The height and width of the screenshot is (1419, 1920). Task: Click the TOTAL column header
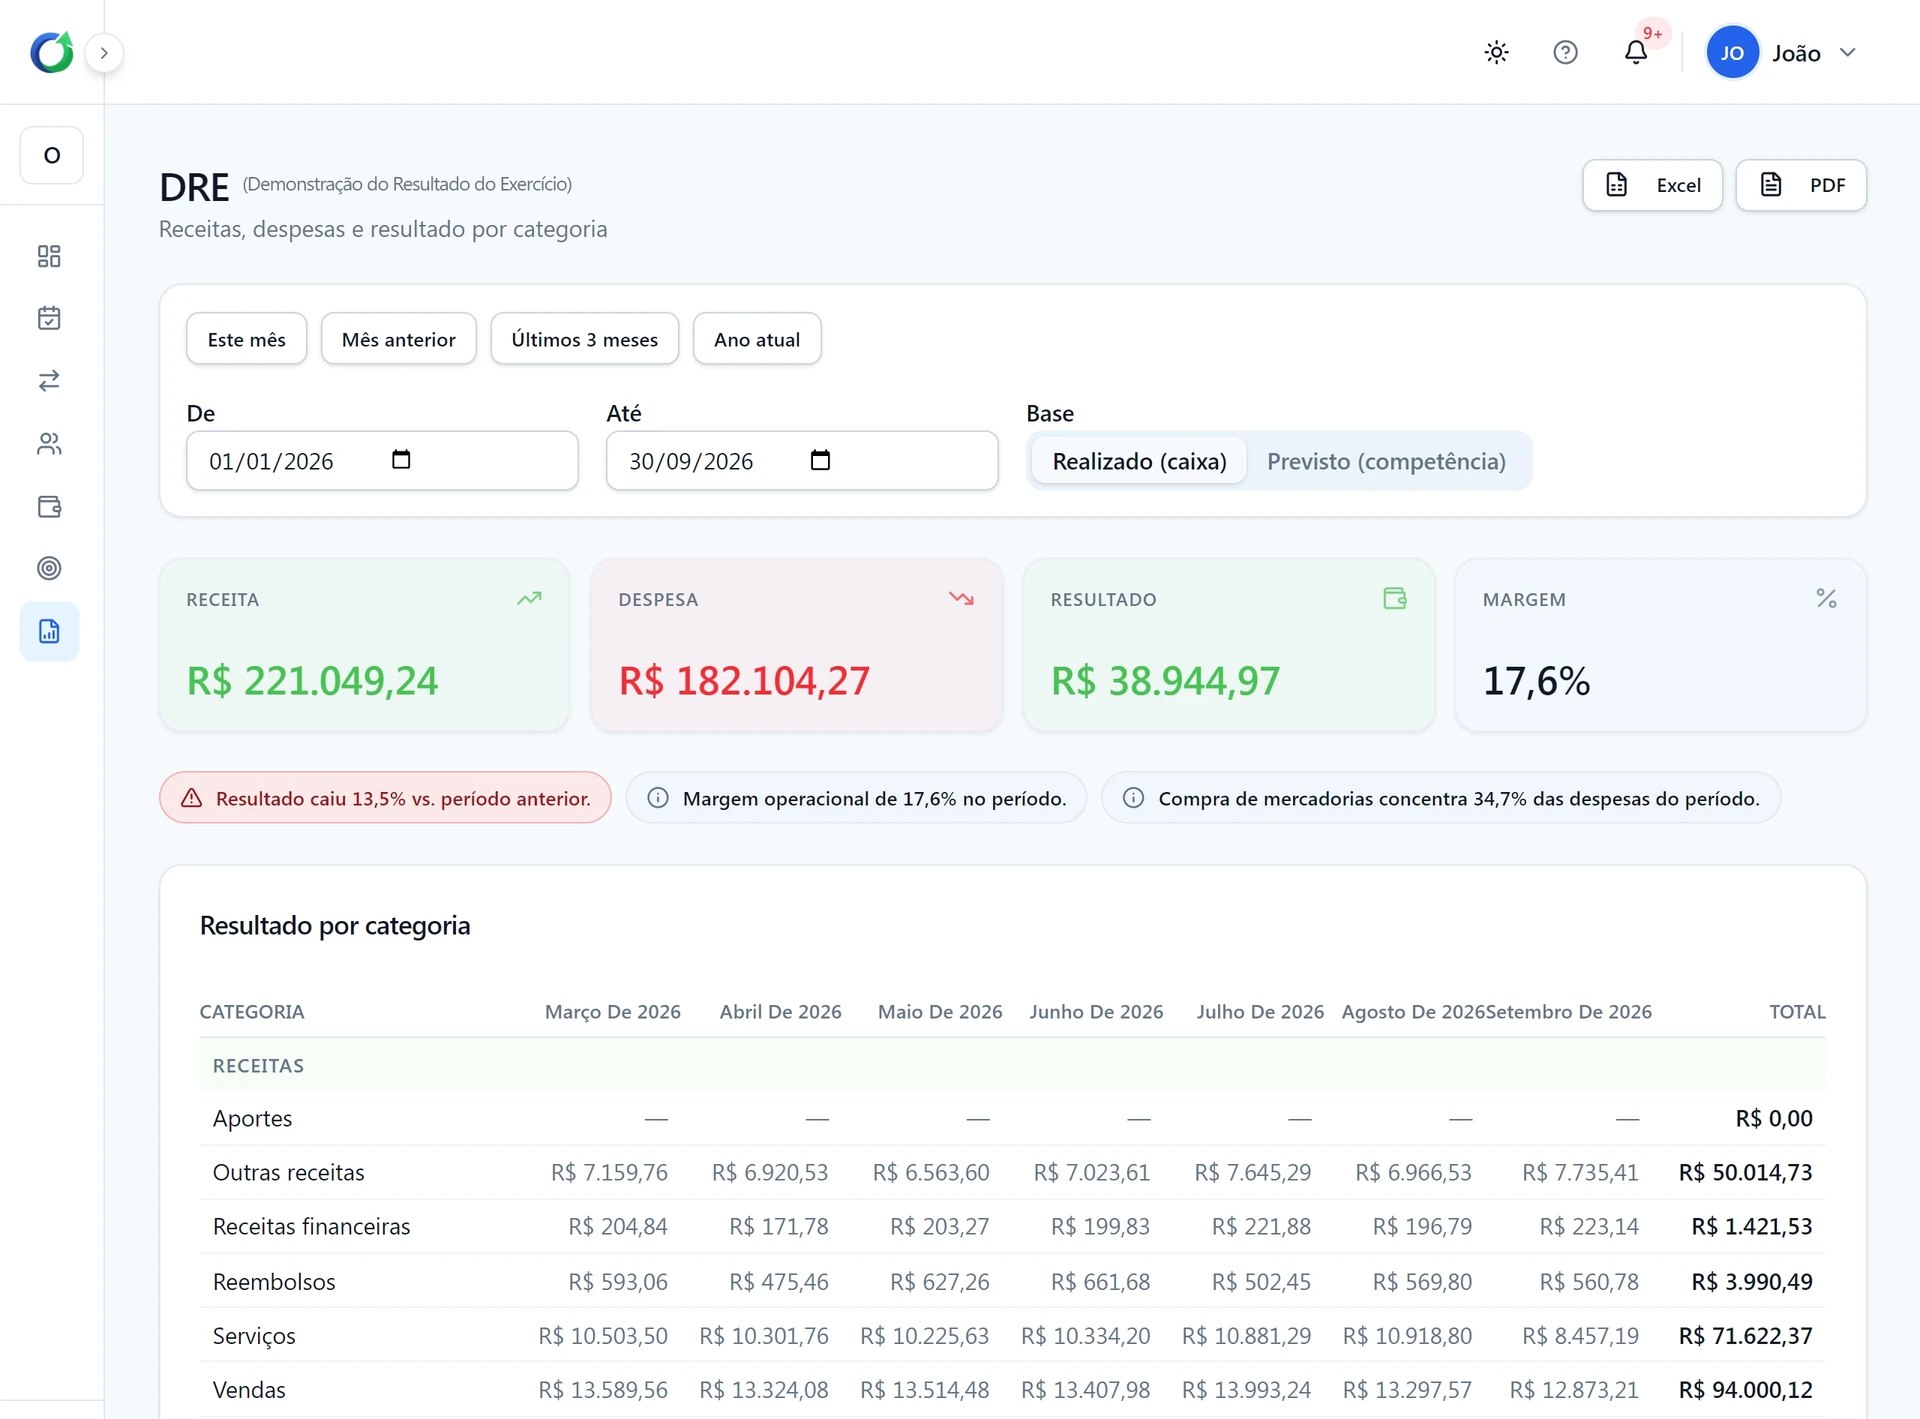tap(1797, 1011)
